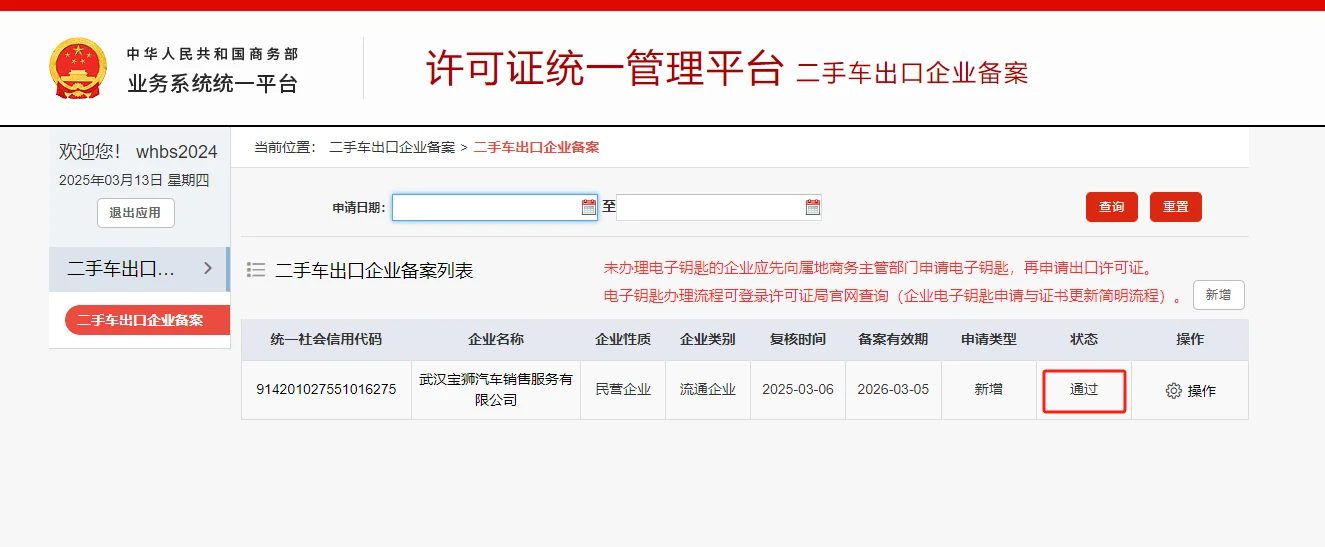Click credit code 914201027551016275
The image size is (1325, 547).
326,390
